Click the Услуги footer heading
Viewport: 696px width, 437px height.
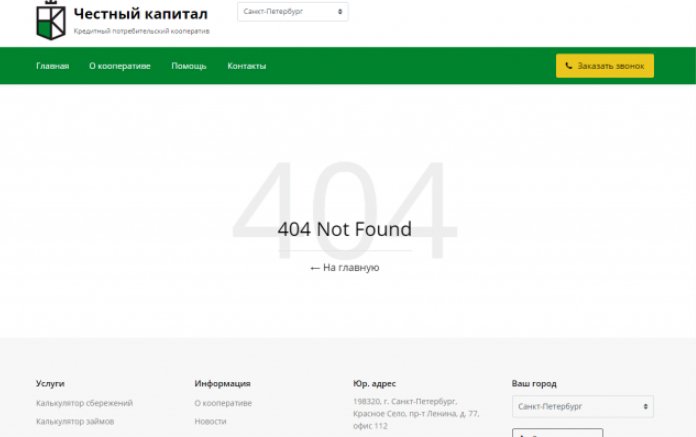coord(50,383)
